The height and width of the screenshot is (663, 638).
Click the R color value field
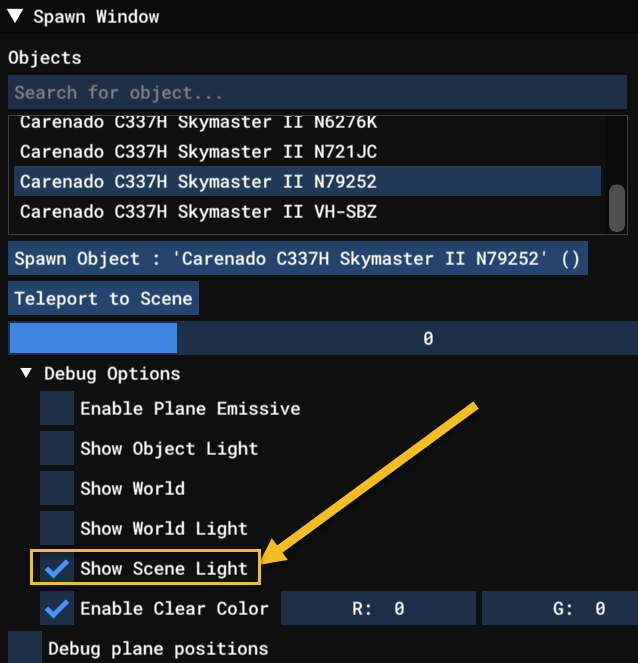[x=378, y=609]
